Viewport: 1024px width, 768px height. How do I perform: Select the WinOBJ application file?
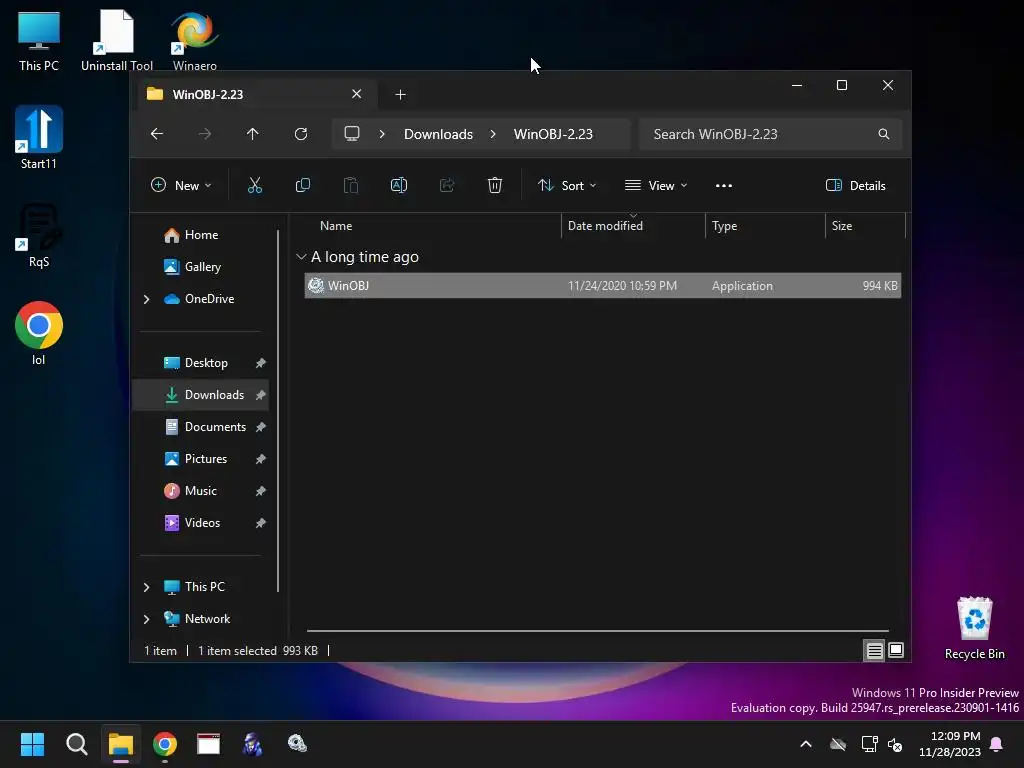coord(603,286)
